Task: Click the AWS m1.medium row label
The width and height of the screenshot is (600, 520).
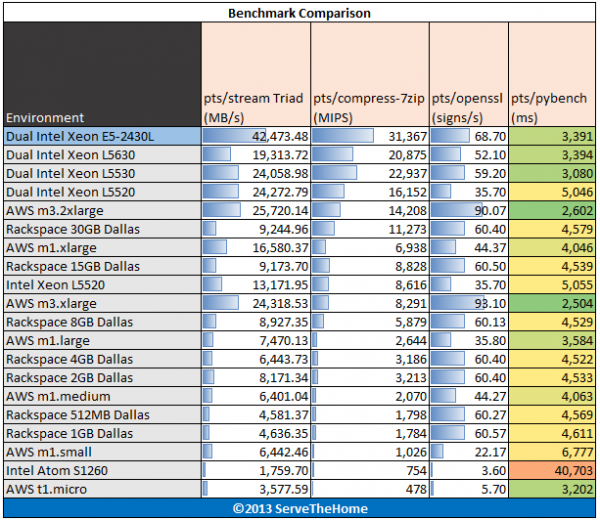Action: pos(103,396)
